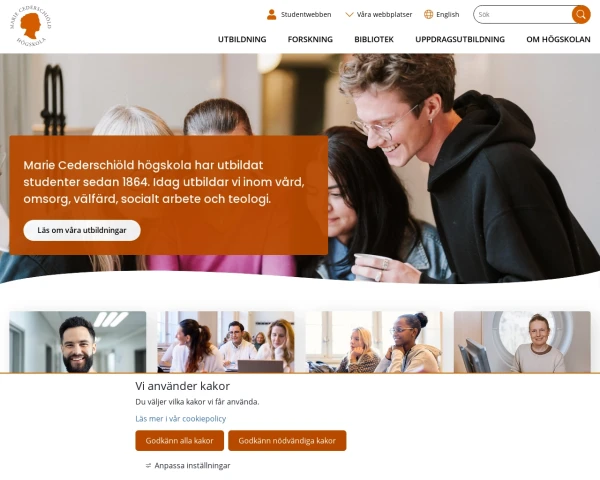Image resolution: width=600 pixels, height=480 pixels.
Task: Choose Godkänn nödvändiga kakor button
Action: [x=287, y=441]
